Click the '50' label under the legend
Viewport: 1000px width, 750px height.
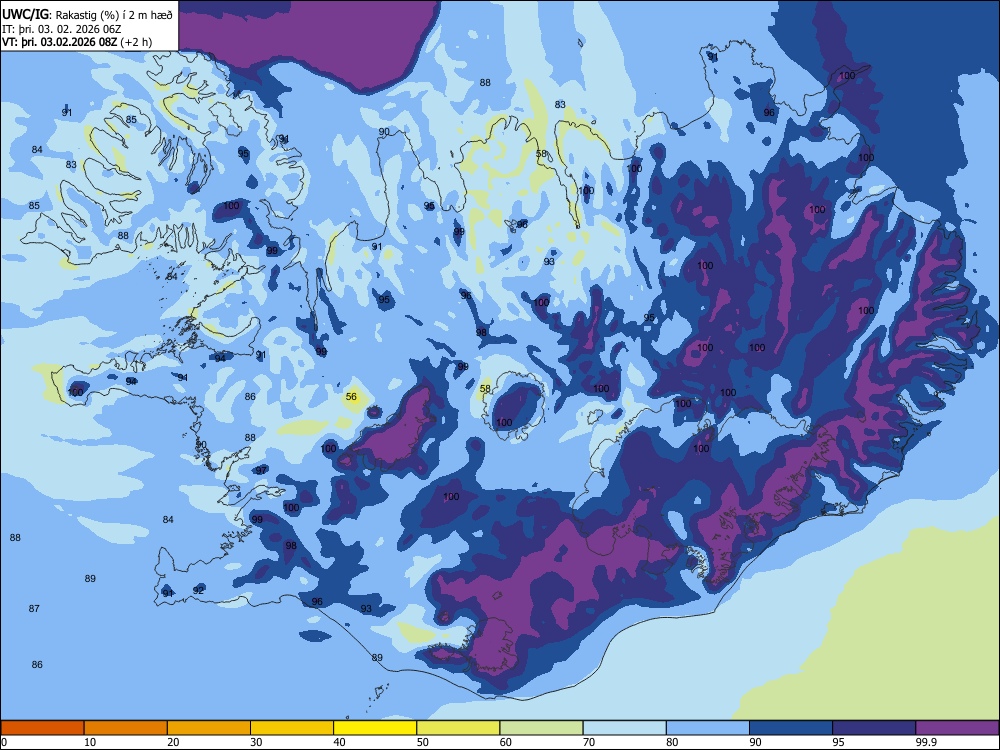[x=423, y=742]
